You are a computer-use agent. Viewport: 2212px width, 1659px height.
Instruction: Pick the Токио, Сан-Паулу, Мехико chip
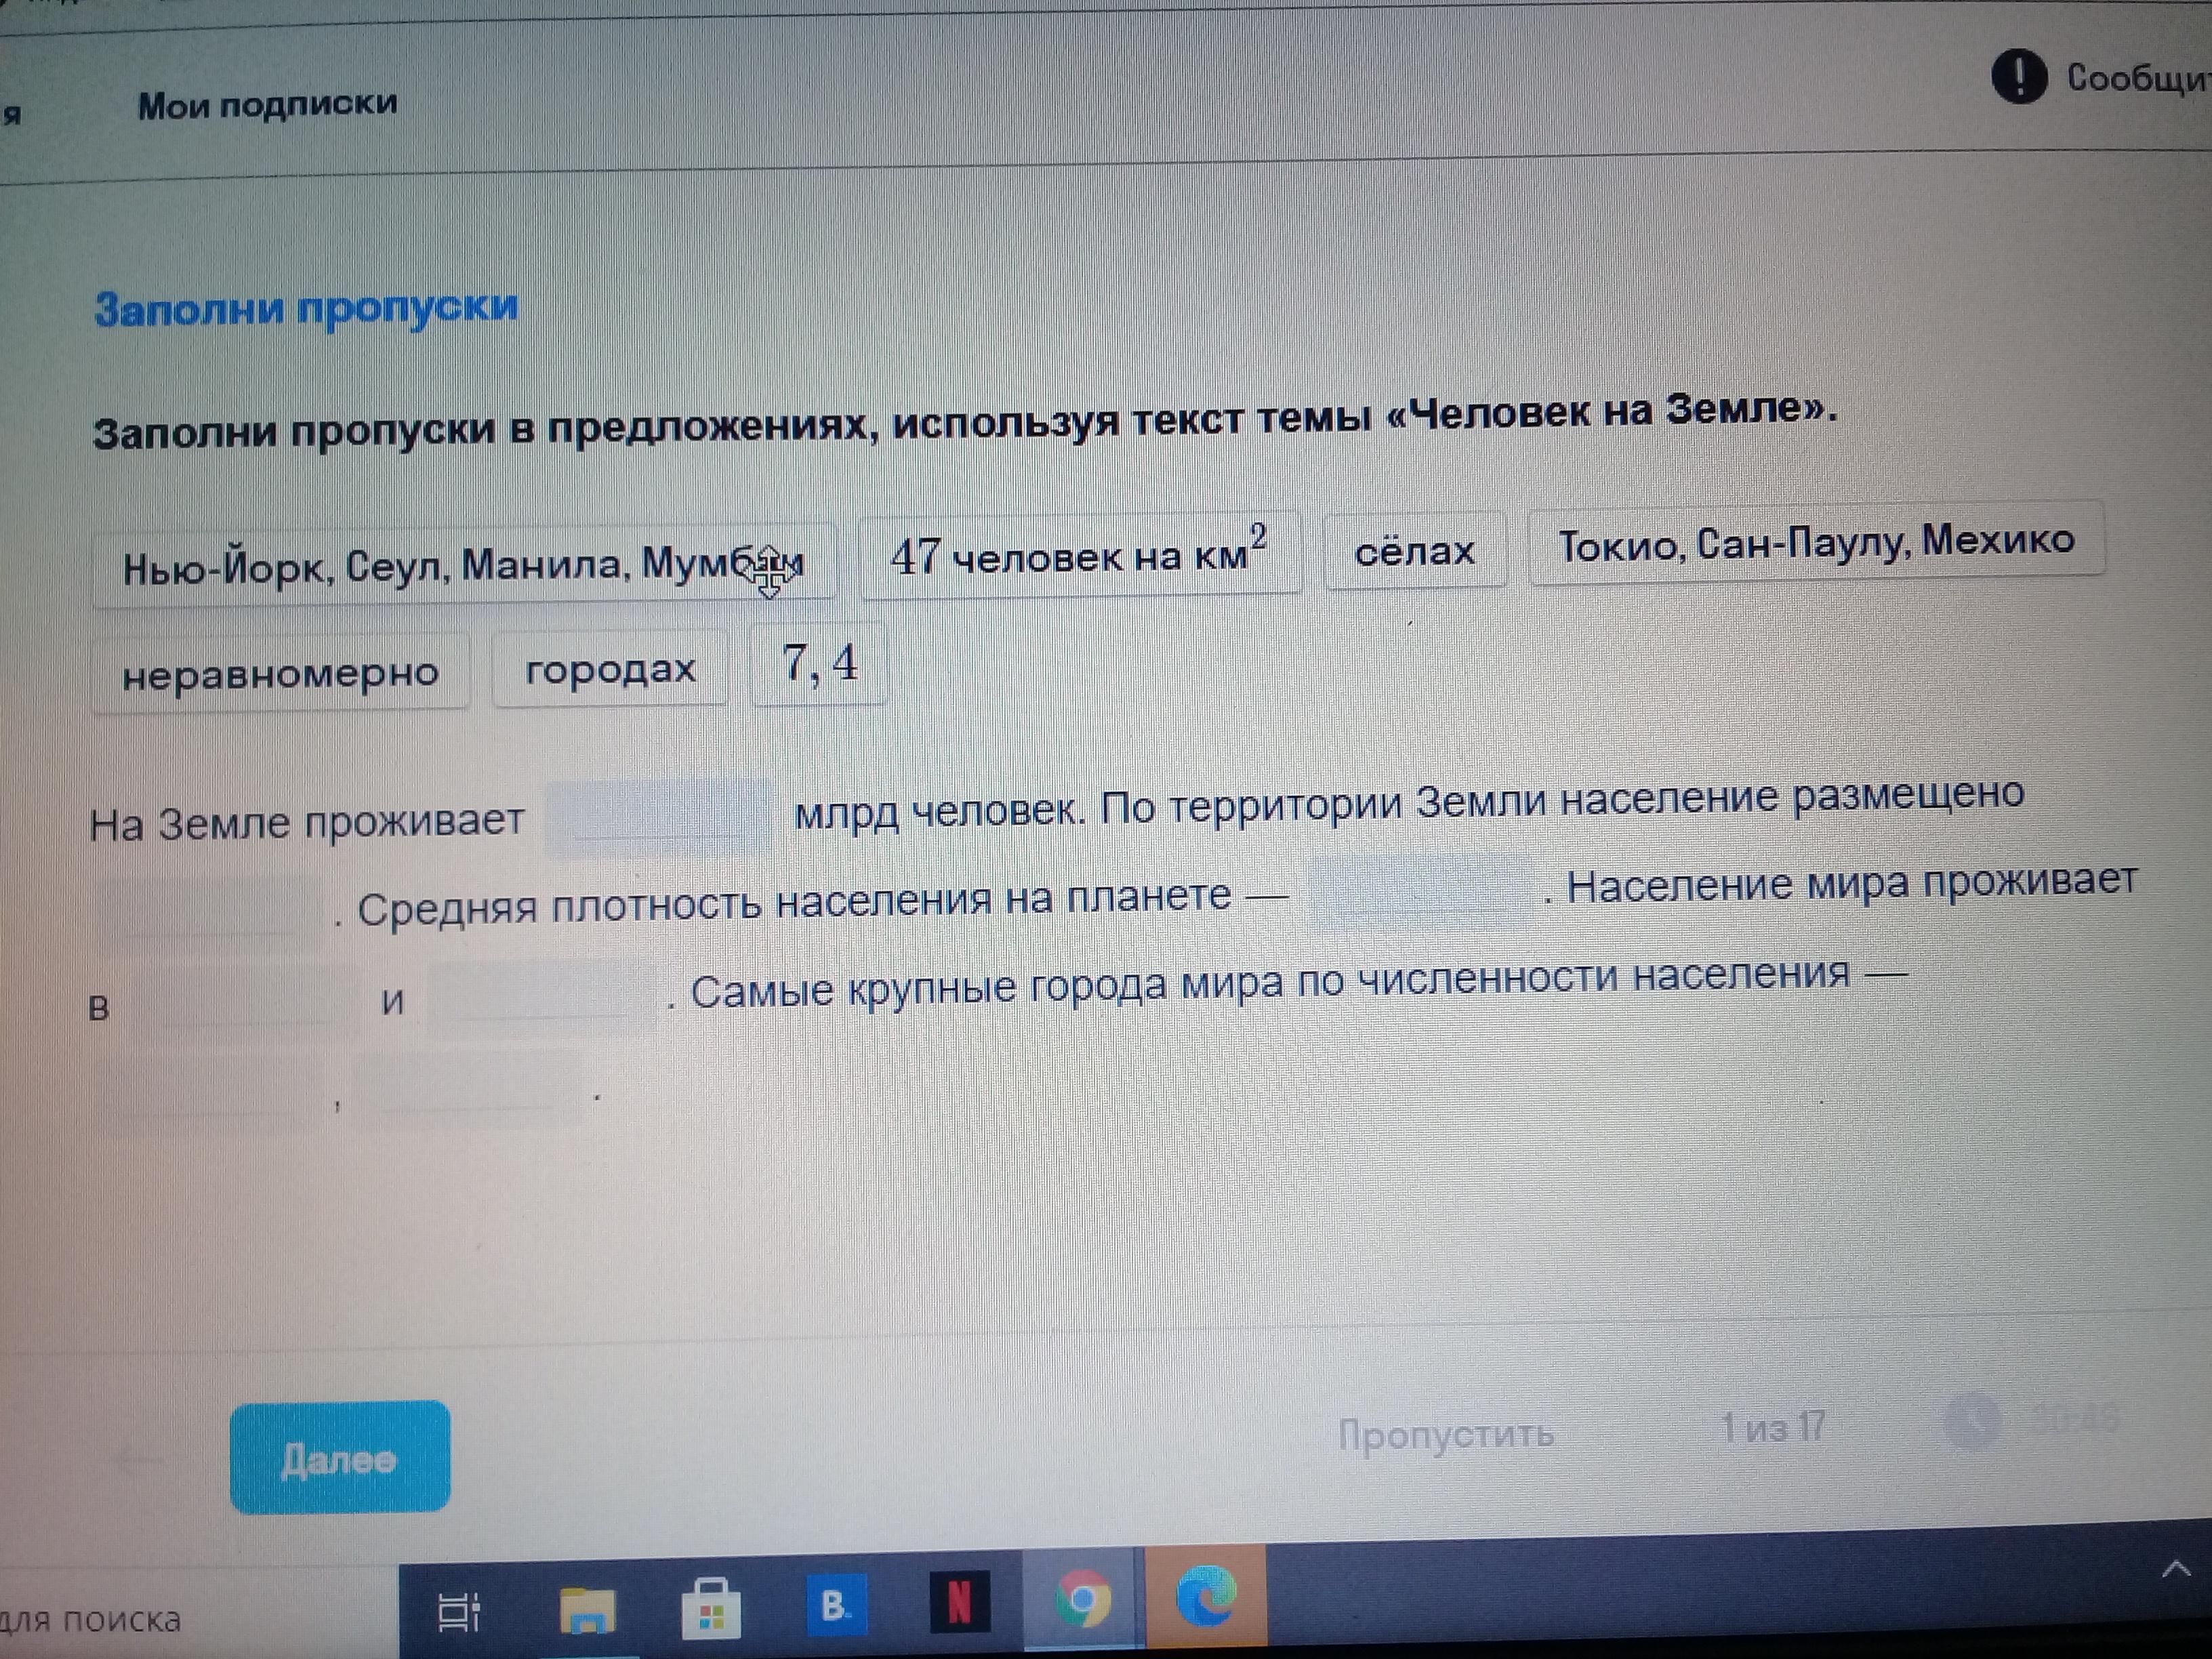click(x=1816, y=543)
